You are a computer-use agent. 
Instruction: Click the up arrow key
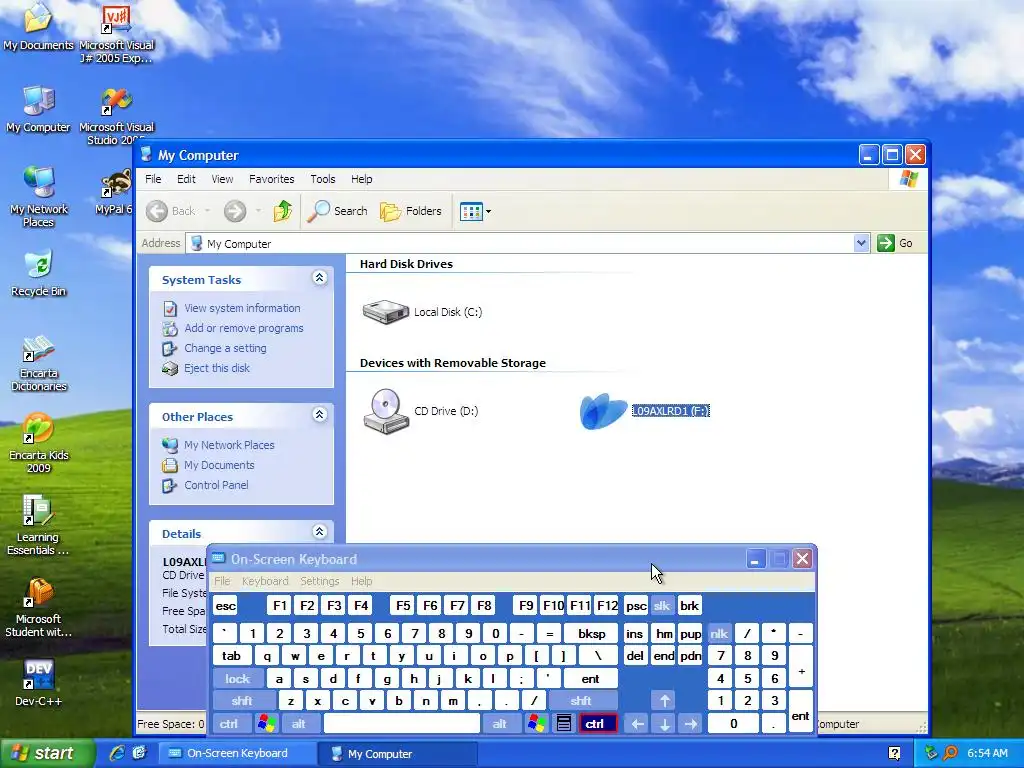pos(664,701)
